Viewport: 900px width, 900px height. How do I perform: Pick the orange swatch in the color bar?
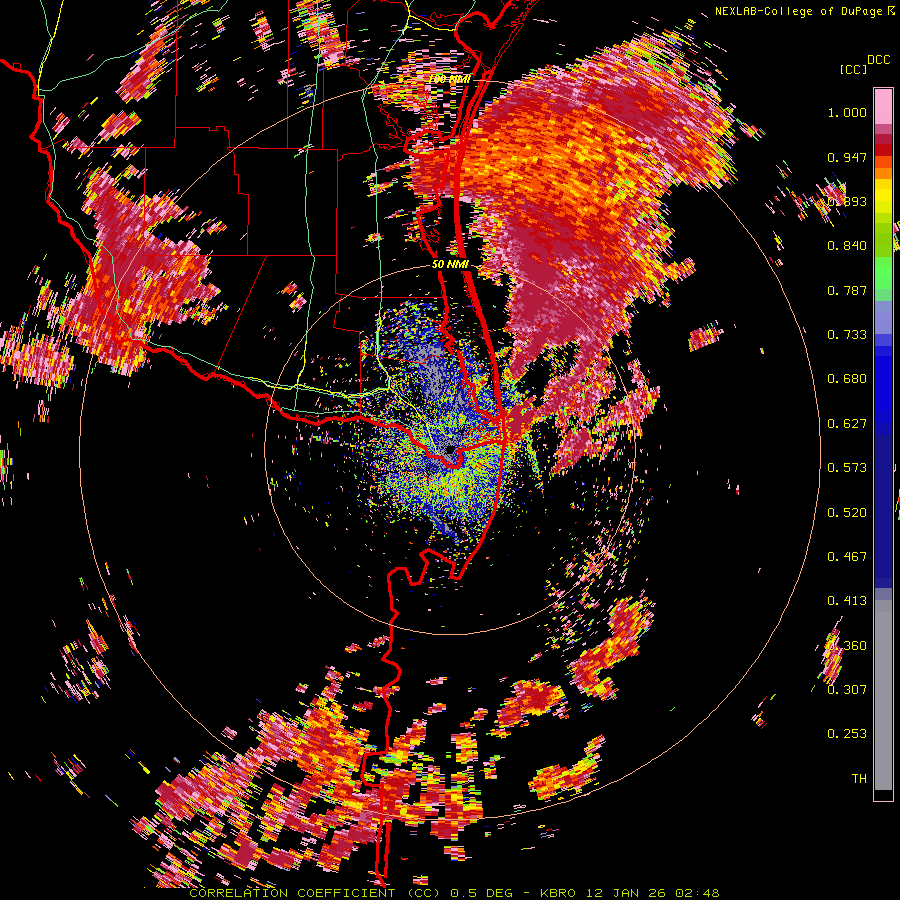click(883, 172)
